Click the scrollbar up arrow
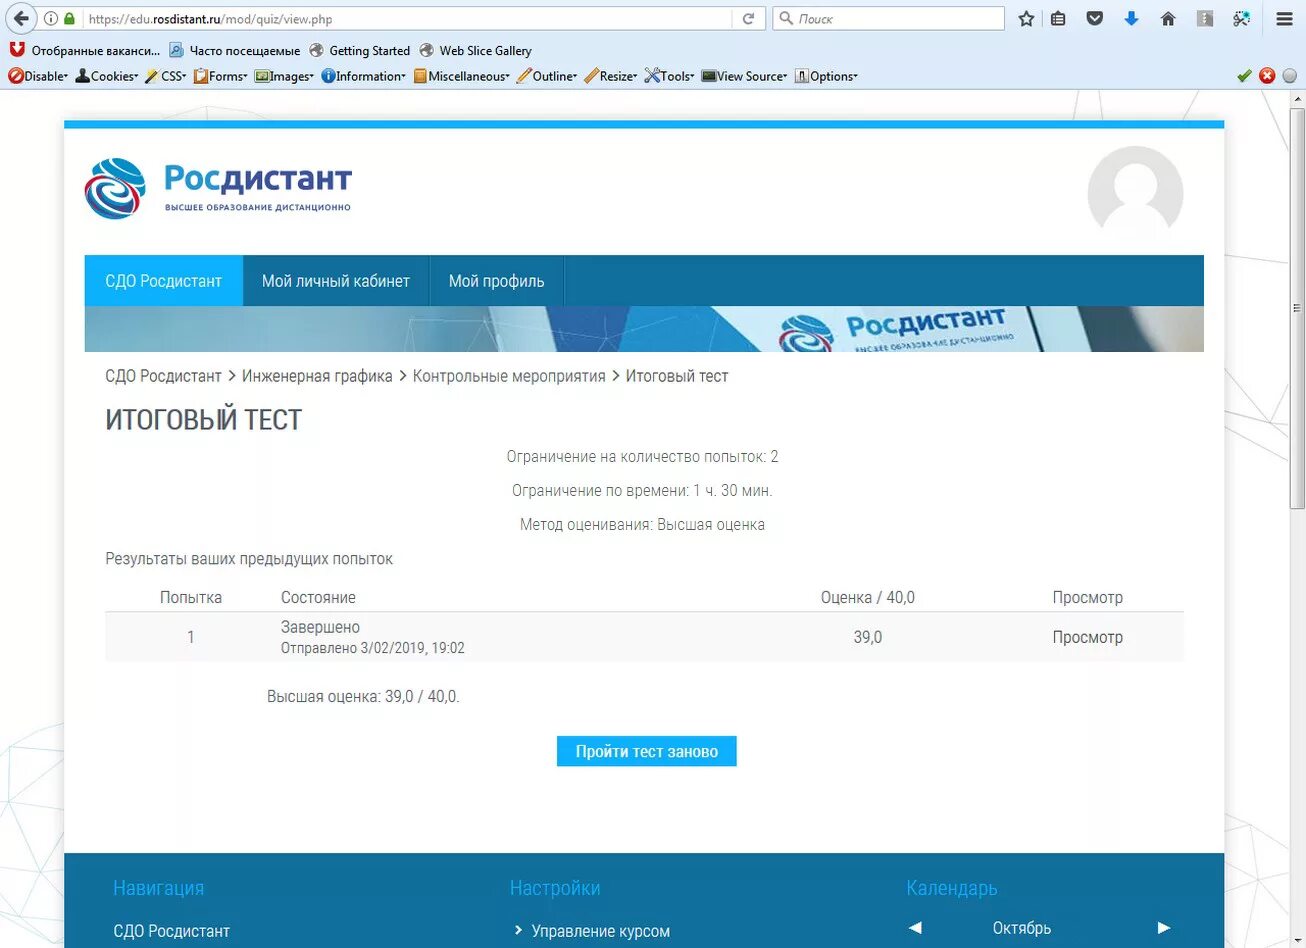 (1297, 98)
